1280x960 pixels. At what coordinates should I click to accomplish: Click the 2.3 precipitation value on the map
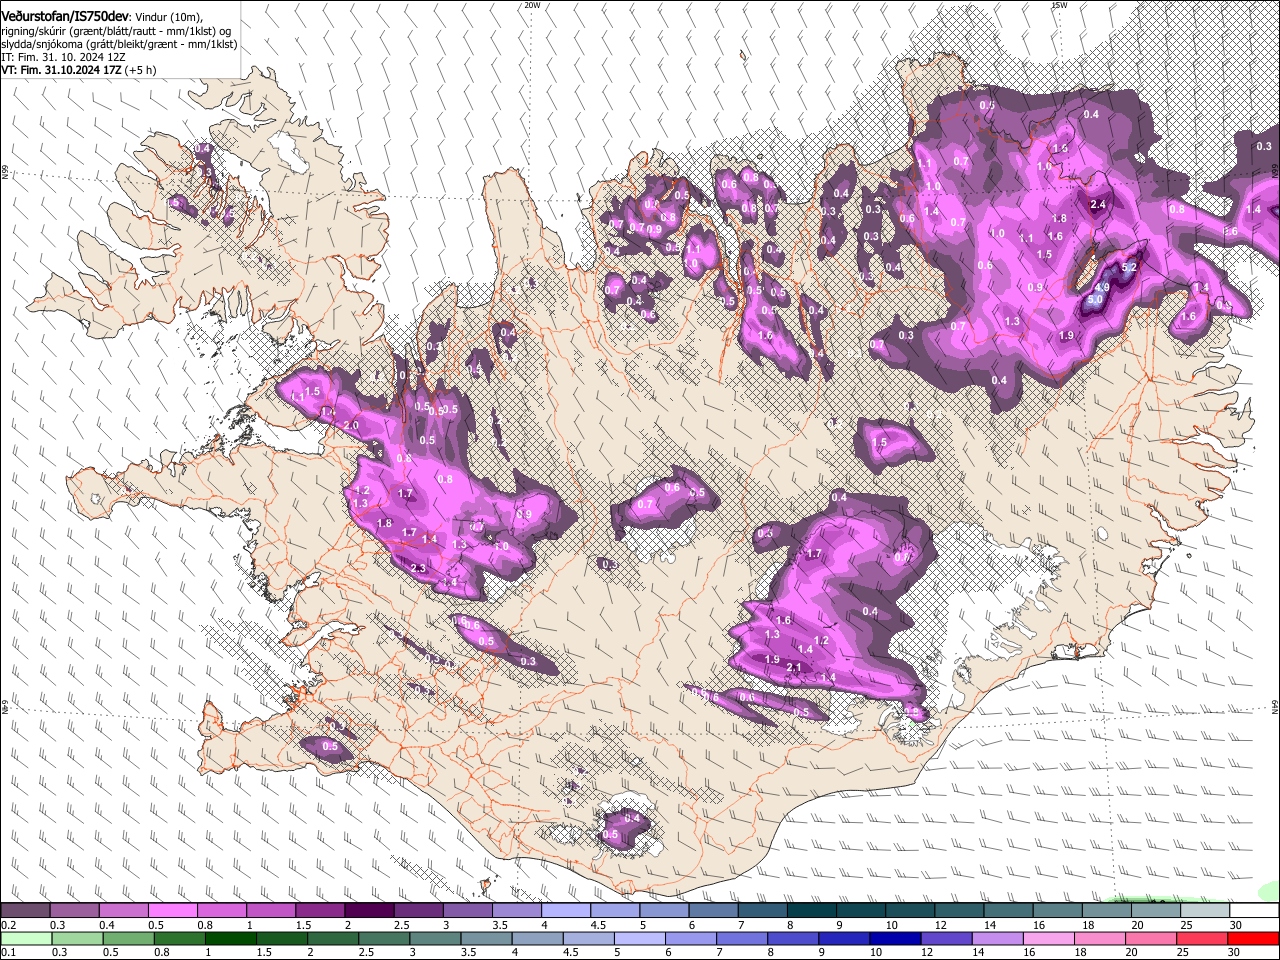pyautogui.click(x=418, y=568)
